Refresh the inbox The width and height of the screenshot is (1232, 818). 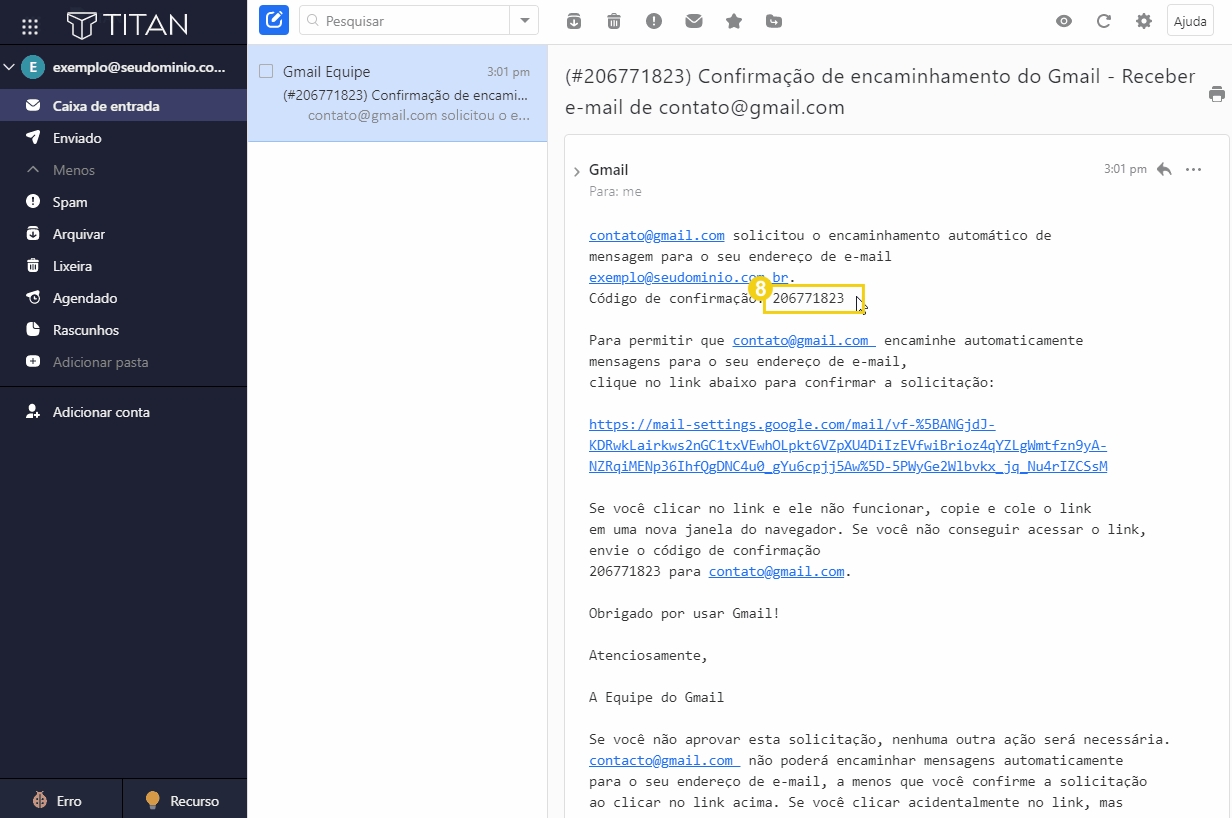pos(1103,19)
